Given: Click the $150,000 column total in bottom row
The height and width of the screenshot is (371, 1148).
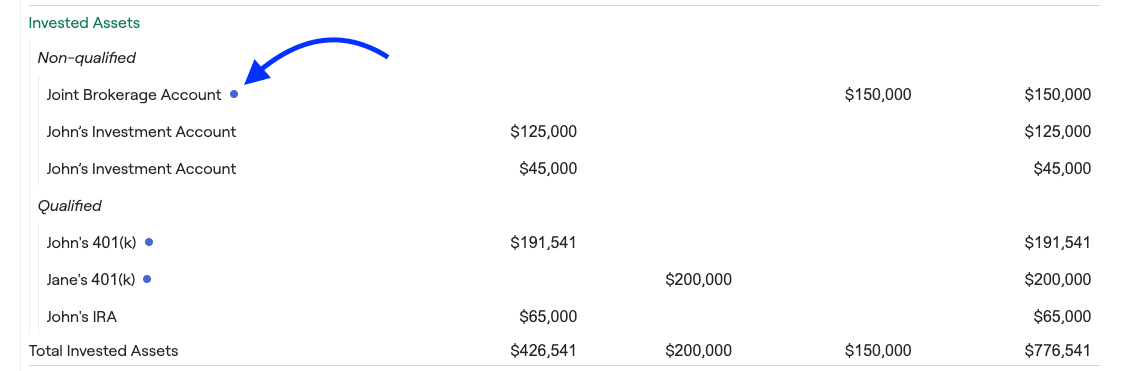Looking at the screenshot, I should 878,351.
